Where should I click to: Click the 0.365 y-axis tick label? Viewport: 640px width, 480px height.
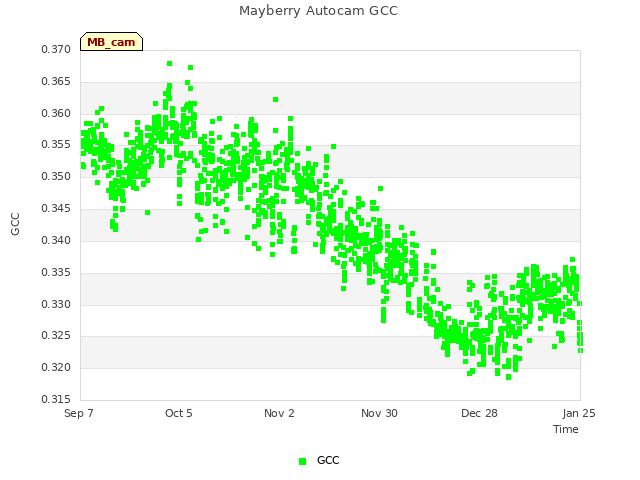tap(56, 81)
